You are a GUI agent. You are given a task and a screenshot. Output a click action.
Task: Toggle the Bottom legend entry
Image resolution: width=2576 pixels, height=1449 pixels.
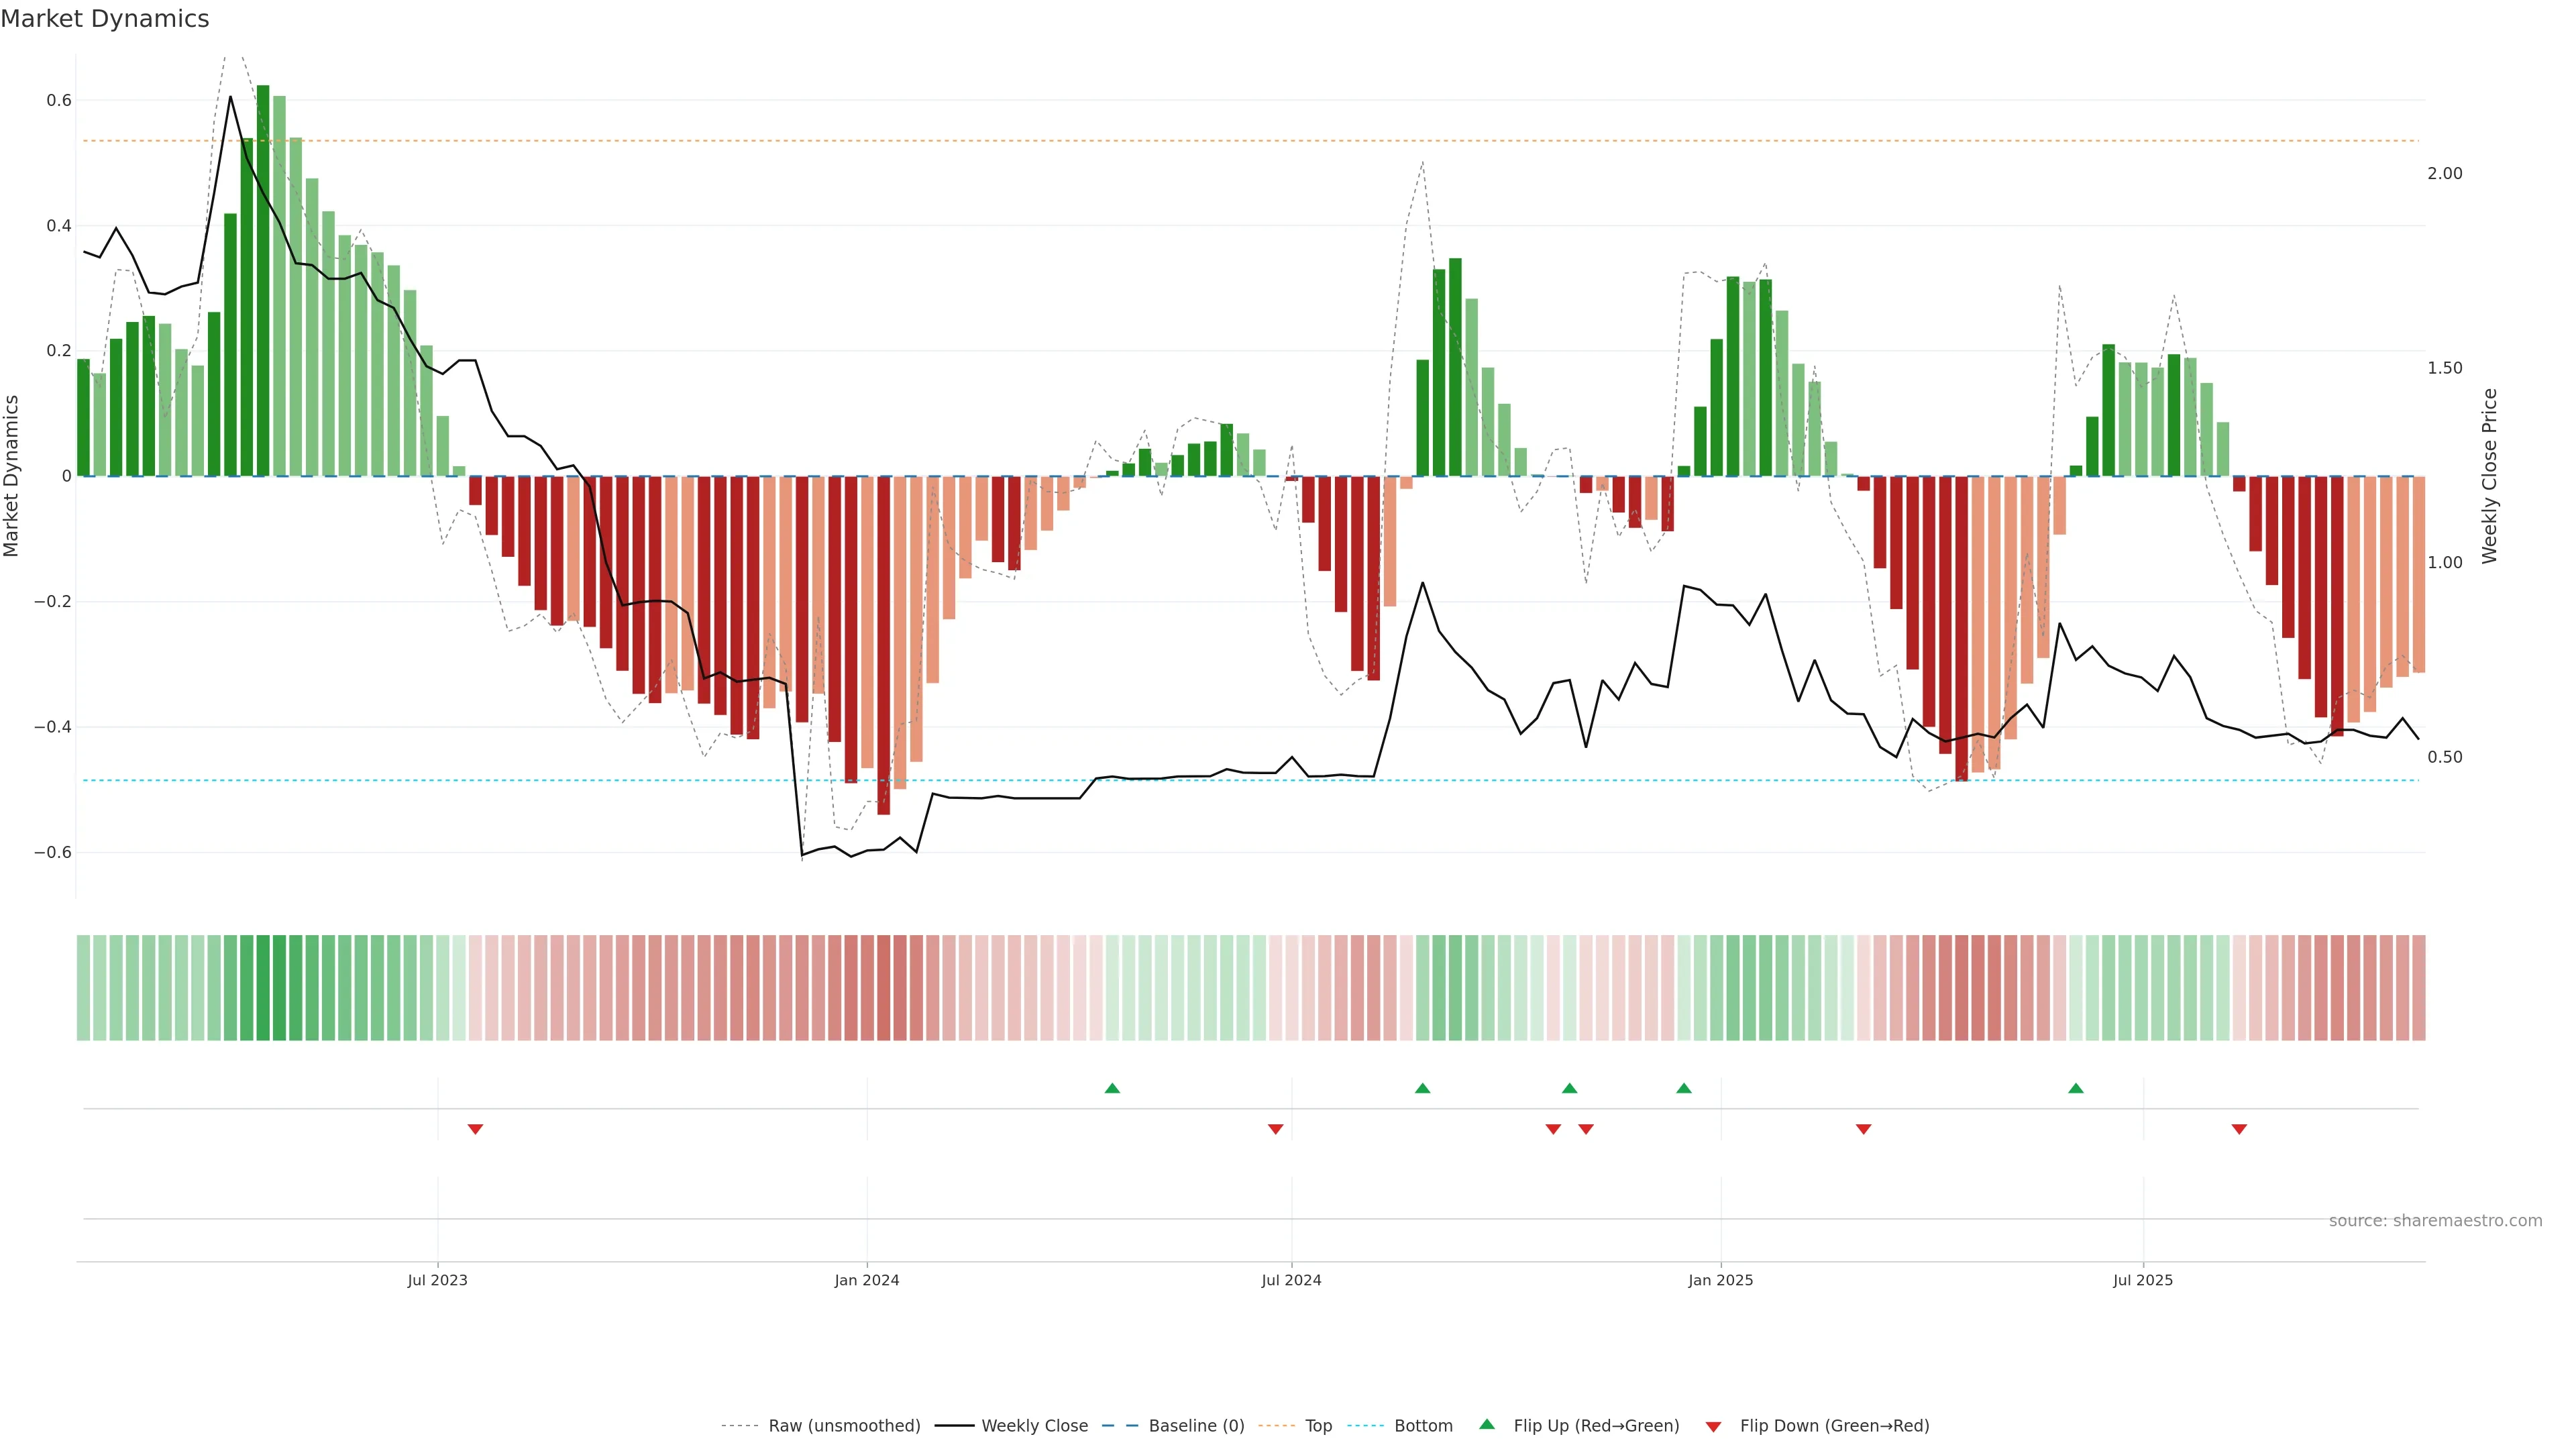1423,1426
